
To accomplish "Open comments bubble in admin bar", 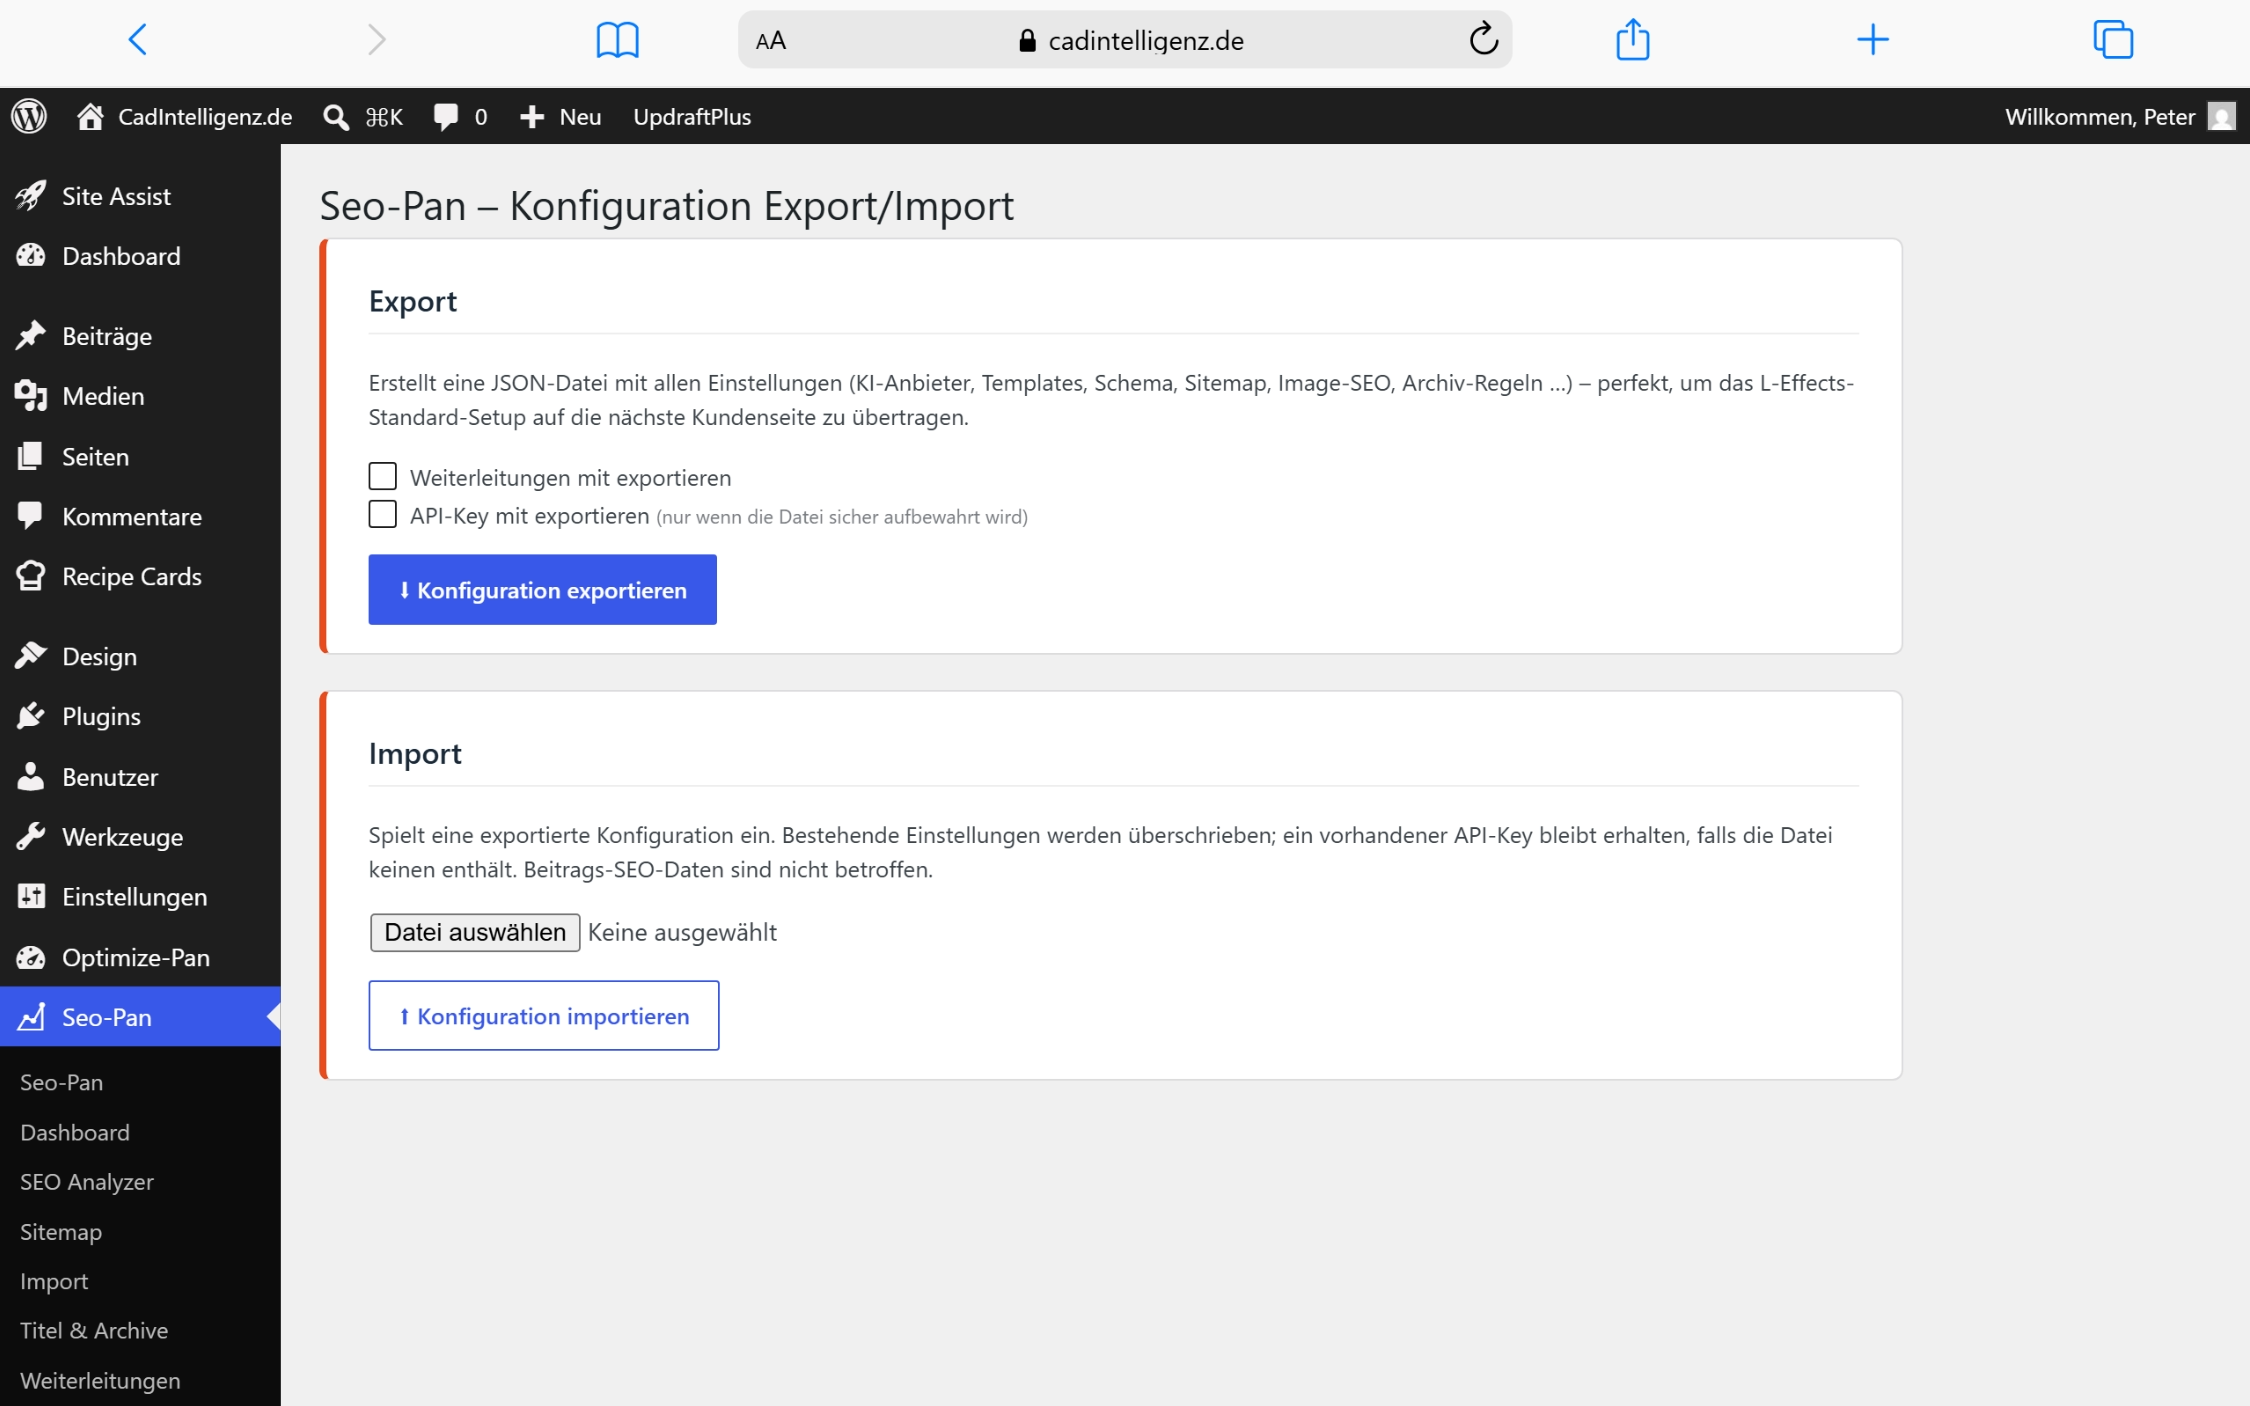I will [460, 117].
